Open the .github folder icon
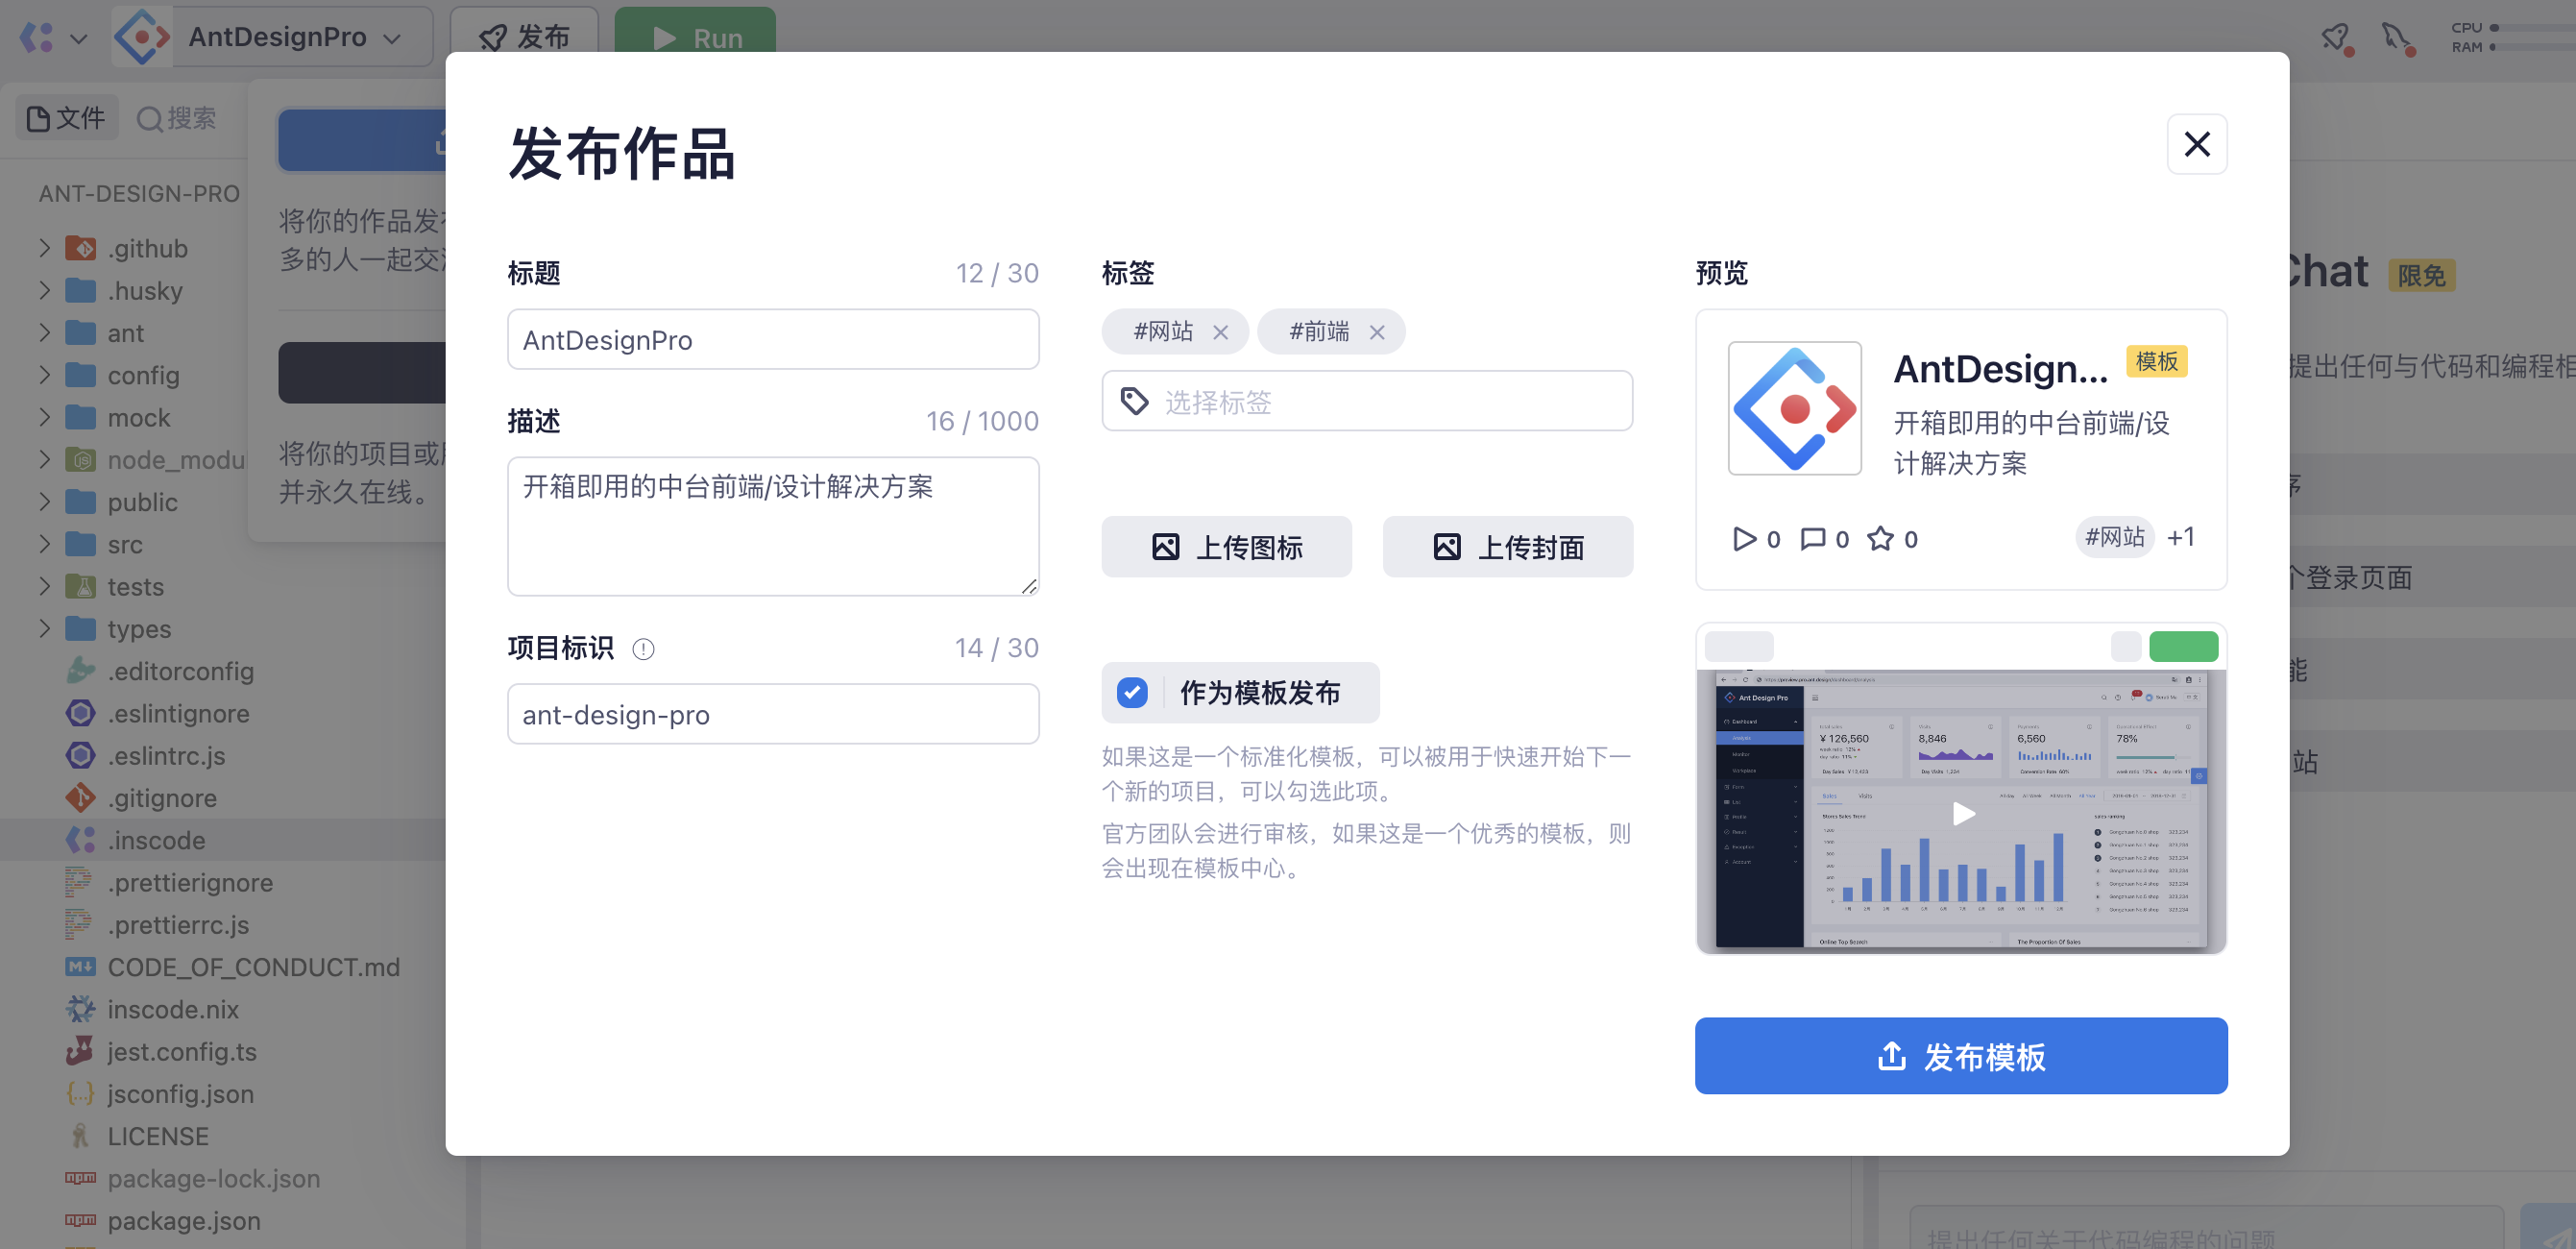Image resolution: width=2576 pixels, height=1249 pixels. pos(80,248)
